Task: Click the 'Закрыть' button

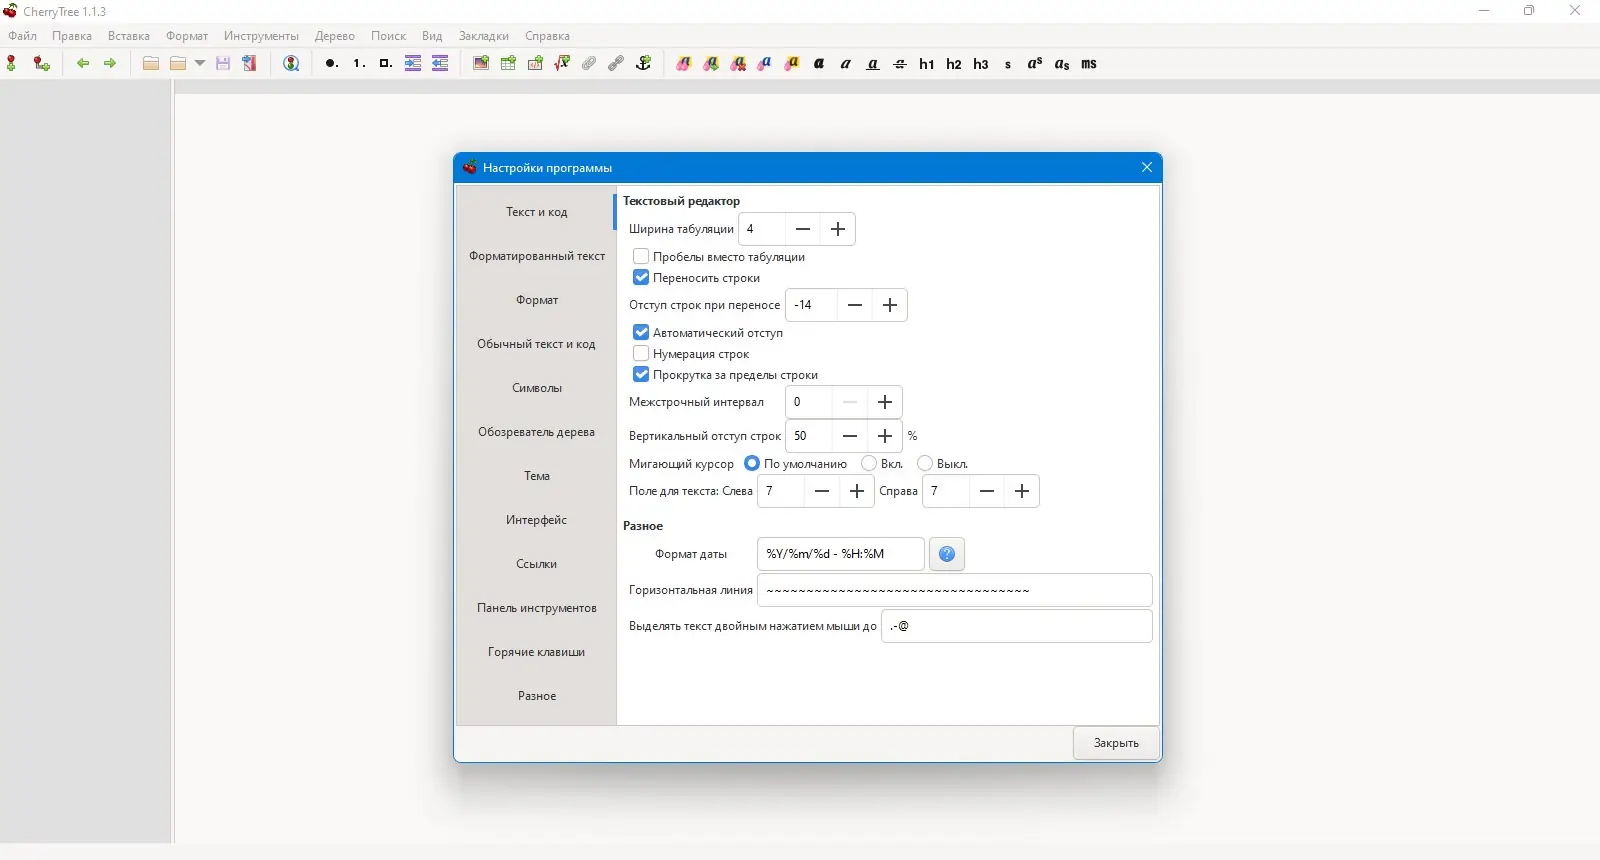Action: (x=1116, y=743)
